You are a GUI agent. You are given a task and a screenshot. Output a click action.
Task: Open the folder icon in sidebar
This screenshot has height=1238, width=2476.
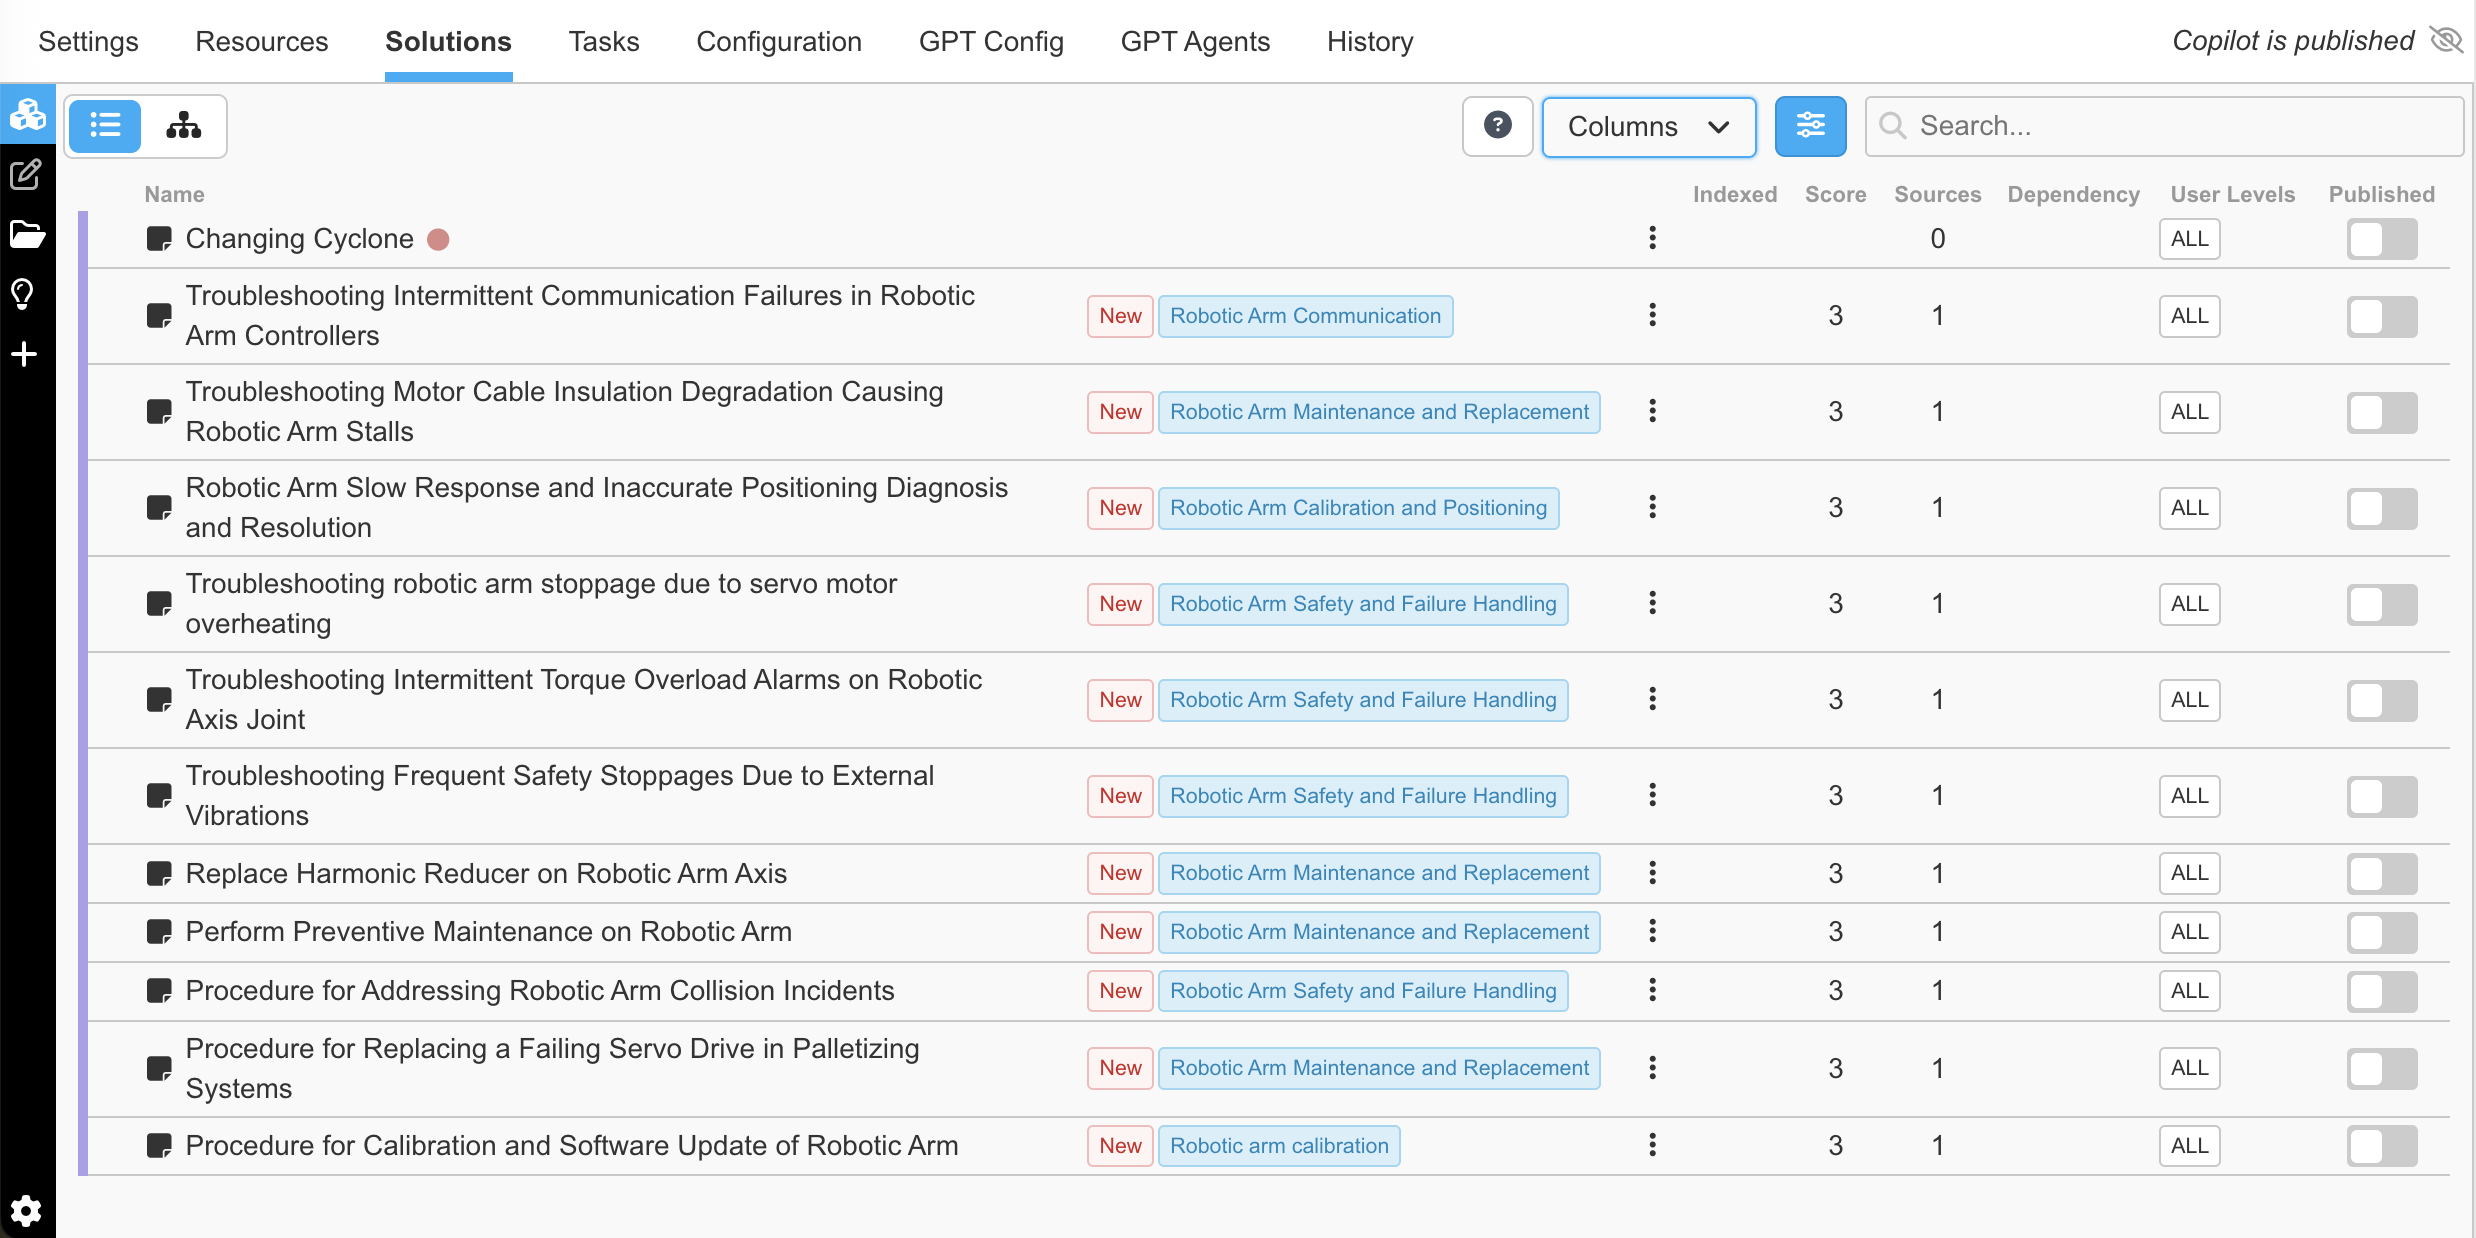click(x=26, y=235)
